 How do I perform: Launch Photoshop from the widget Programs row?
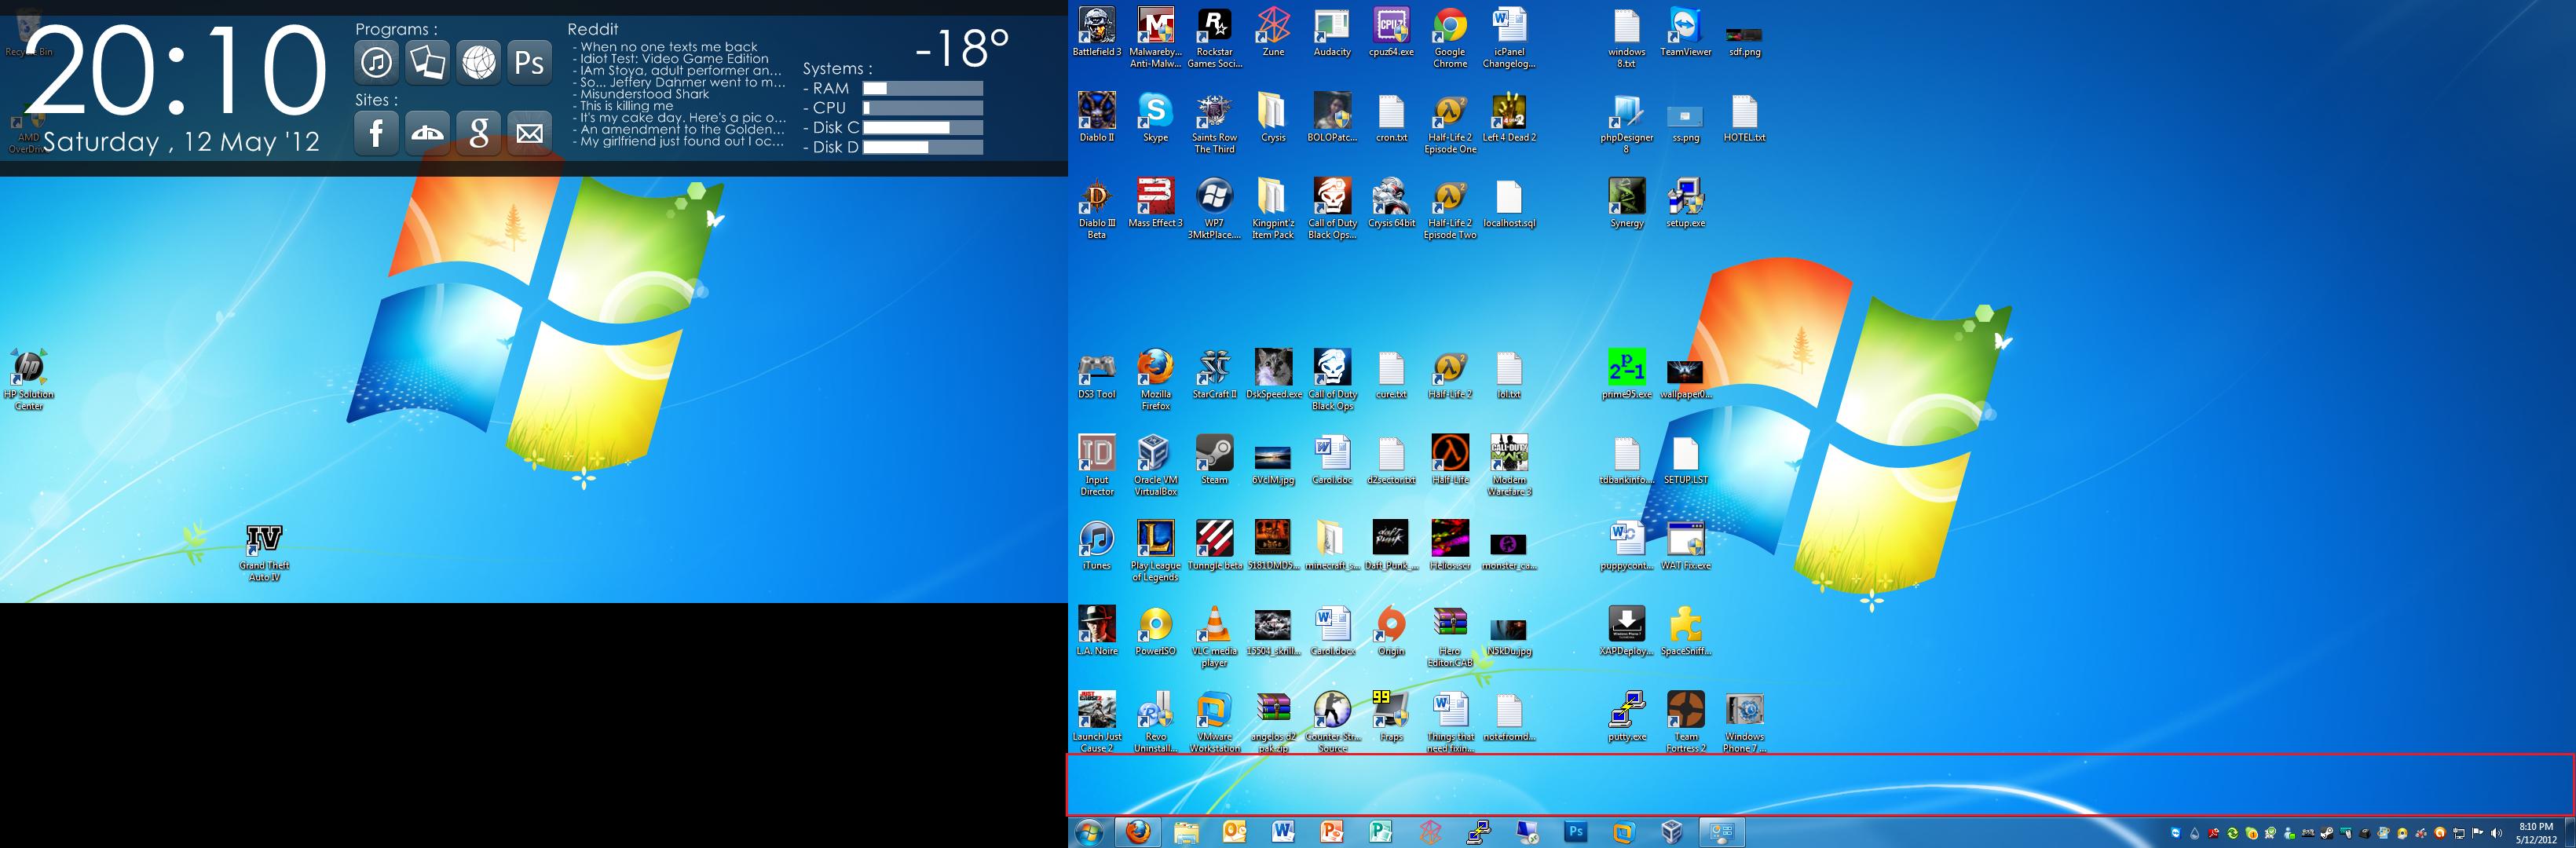(x=529, y=62)
